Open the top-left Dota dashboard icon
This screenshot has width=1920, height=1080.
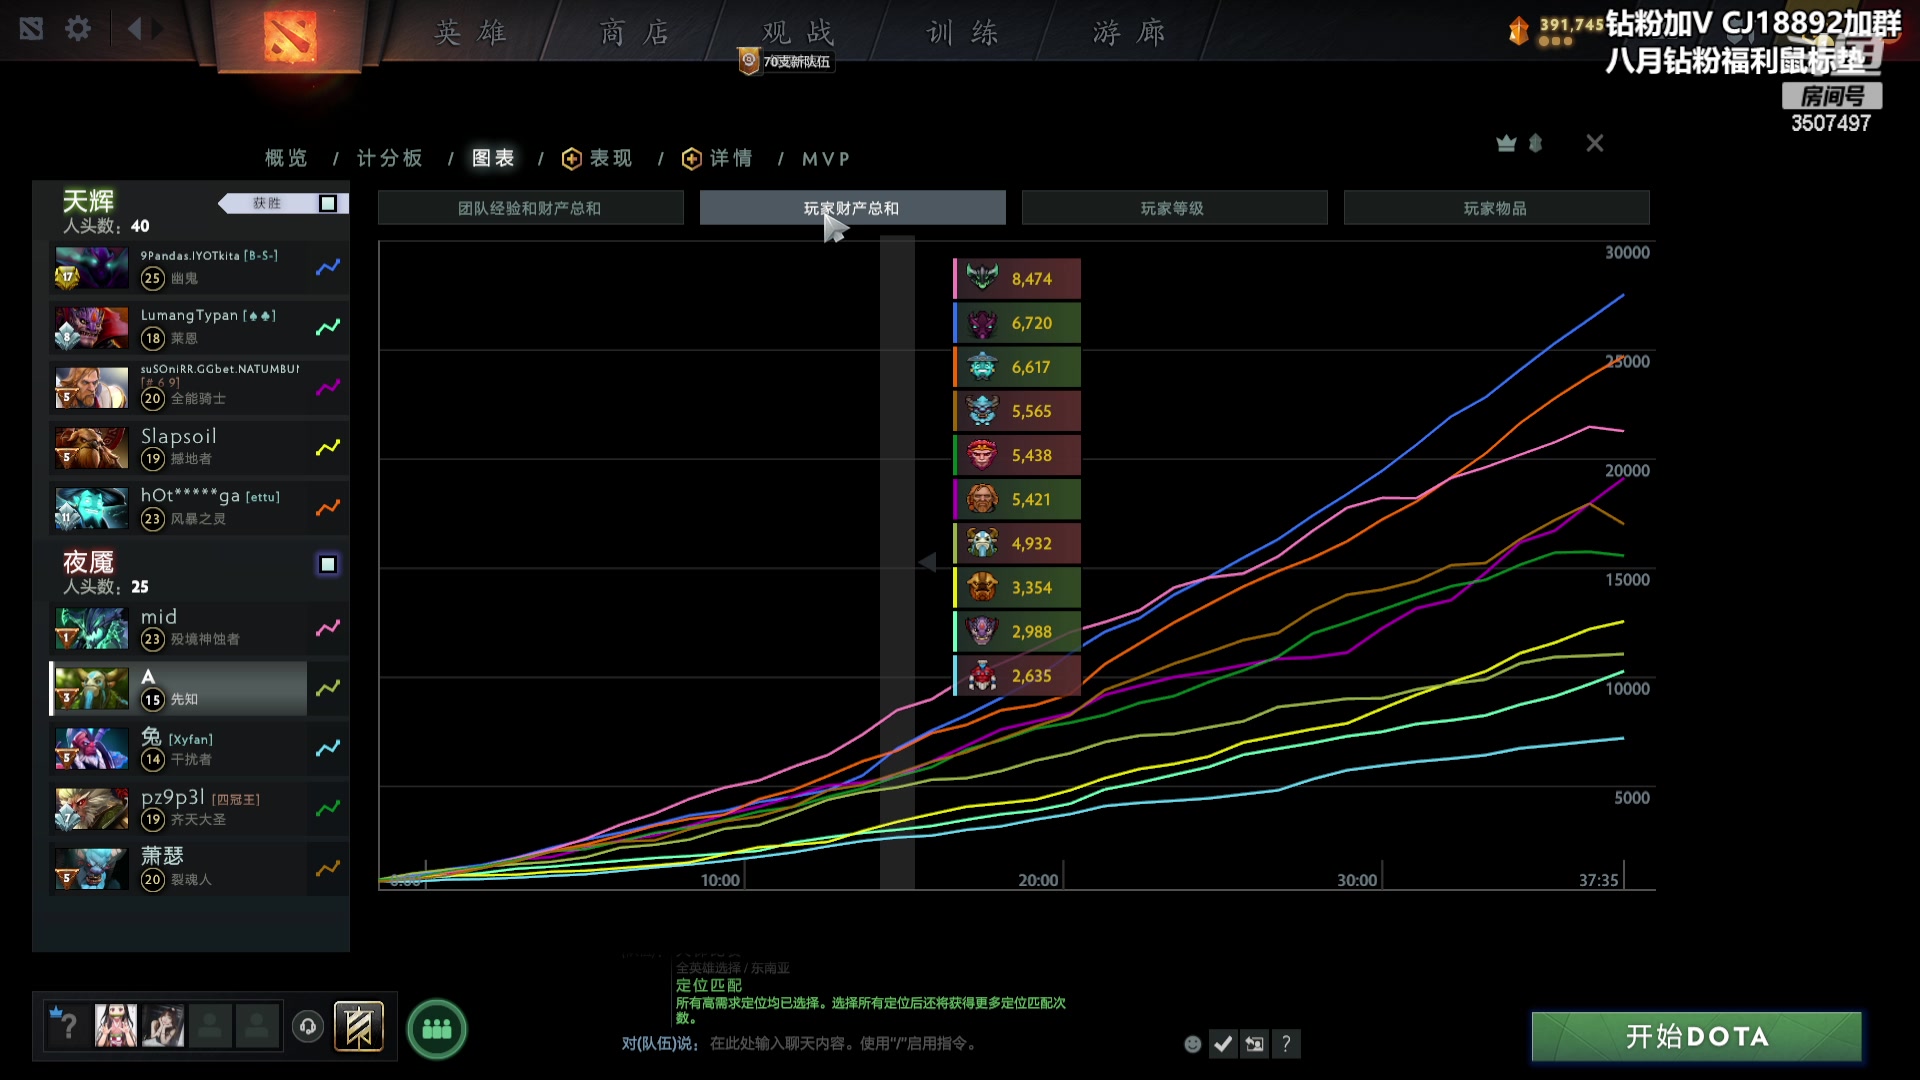click(x=31, y=28)
